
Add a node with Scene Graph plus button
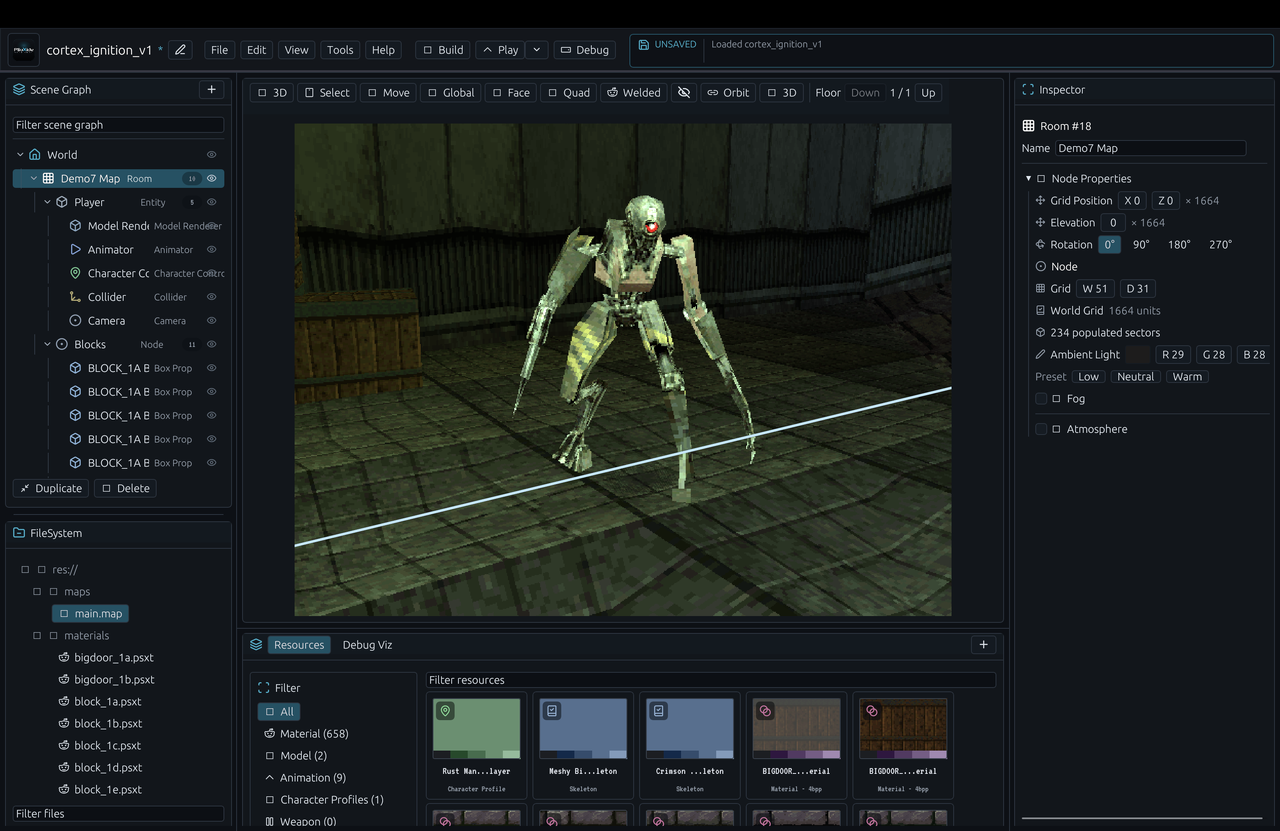click(211, 89)
